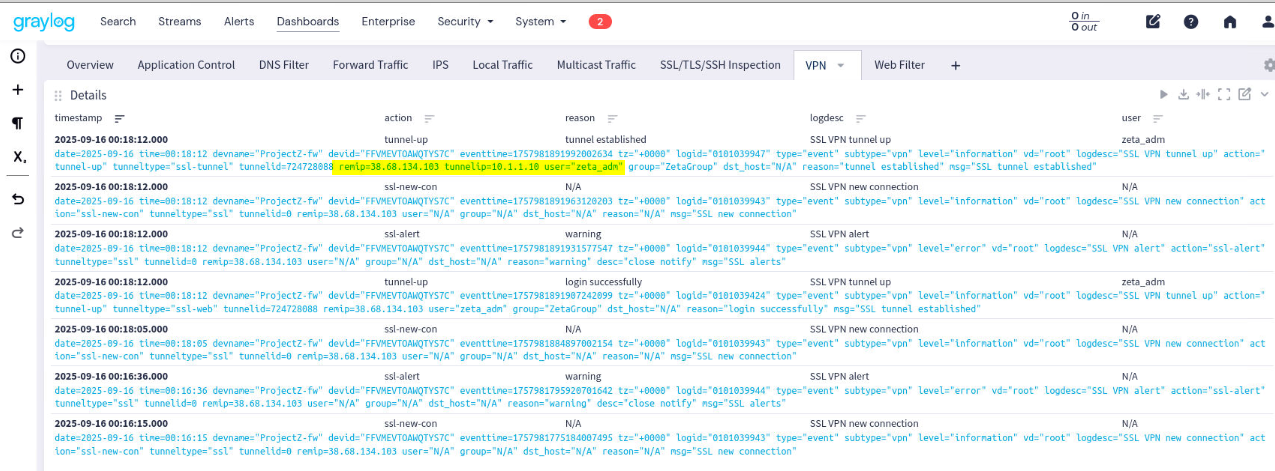This screenshot has width=1275, height=471.
Task: Open the sidebar description info icon
Action: [x=17, y=56]
